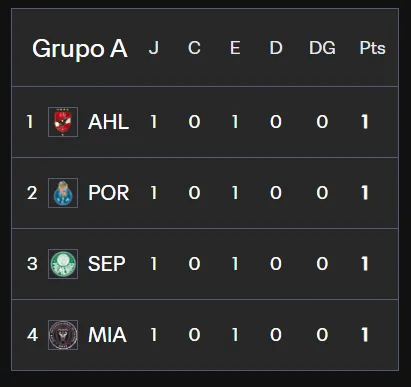Click the J column header
The image size is (411, 387).
pyautogui.click(x=154, y=48)
